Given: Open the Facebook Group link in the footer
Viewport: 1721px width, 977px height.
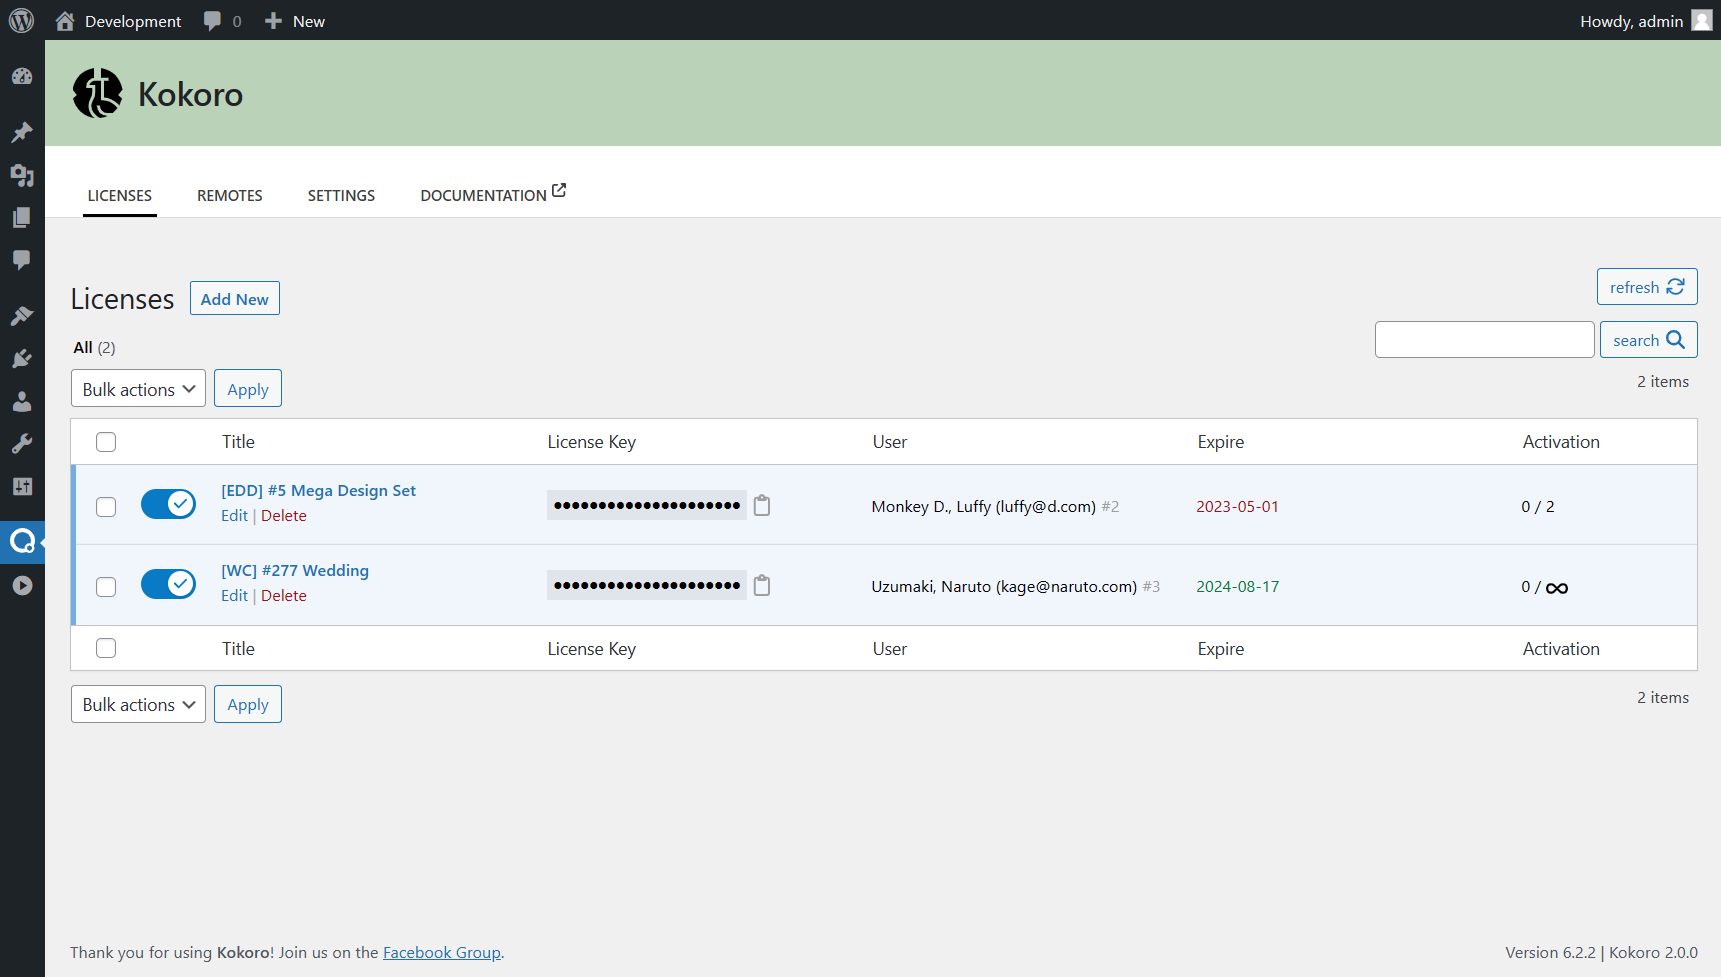Looking at the screenshot, I should click(x=442, y=952).
